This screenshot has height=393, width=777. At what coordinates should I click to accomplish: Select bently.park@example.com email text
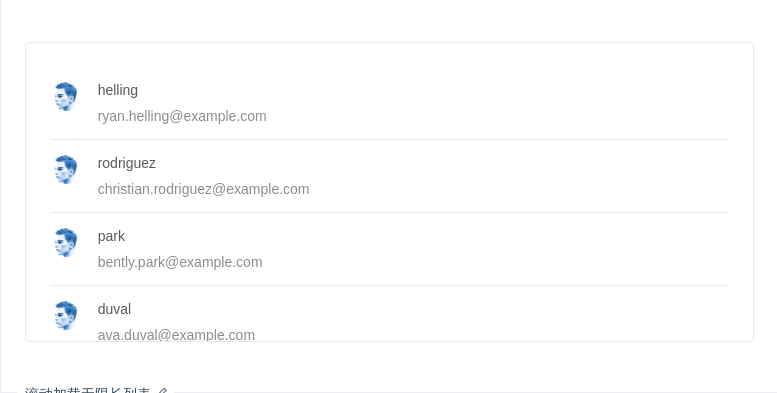click(x=180, y=262)
